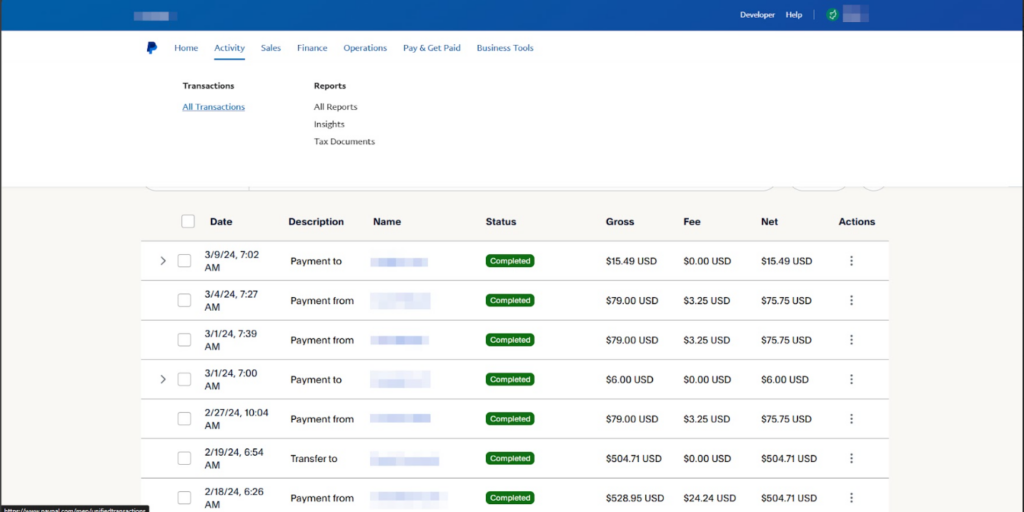Check the box for 3/9/24 transaction

pos(184,261)
